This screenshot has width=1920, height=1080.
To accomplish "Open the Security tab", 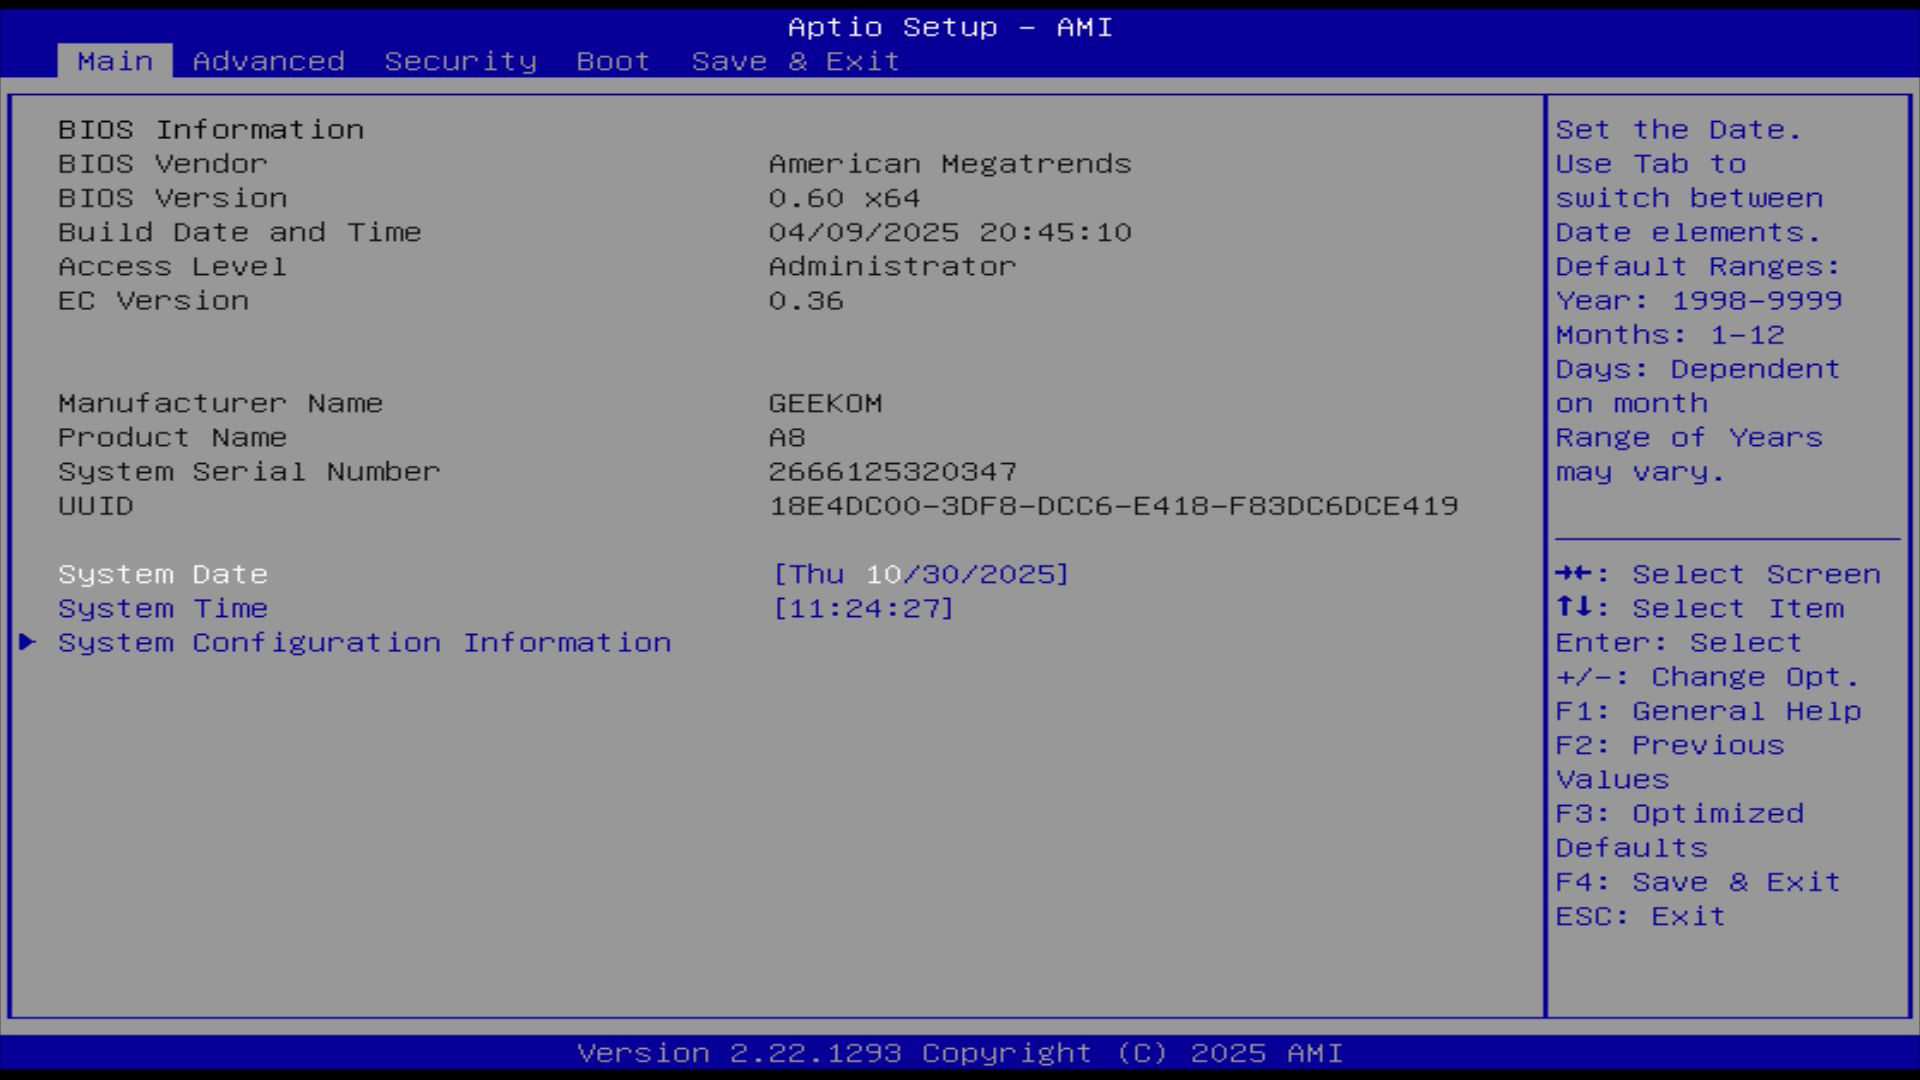I will (x=460, y=61).
